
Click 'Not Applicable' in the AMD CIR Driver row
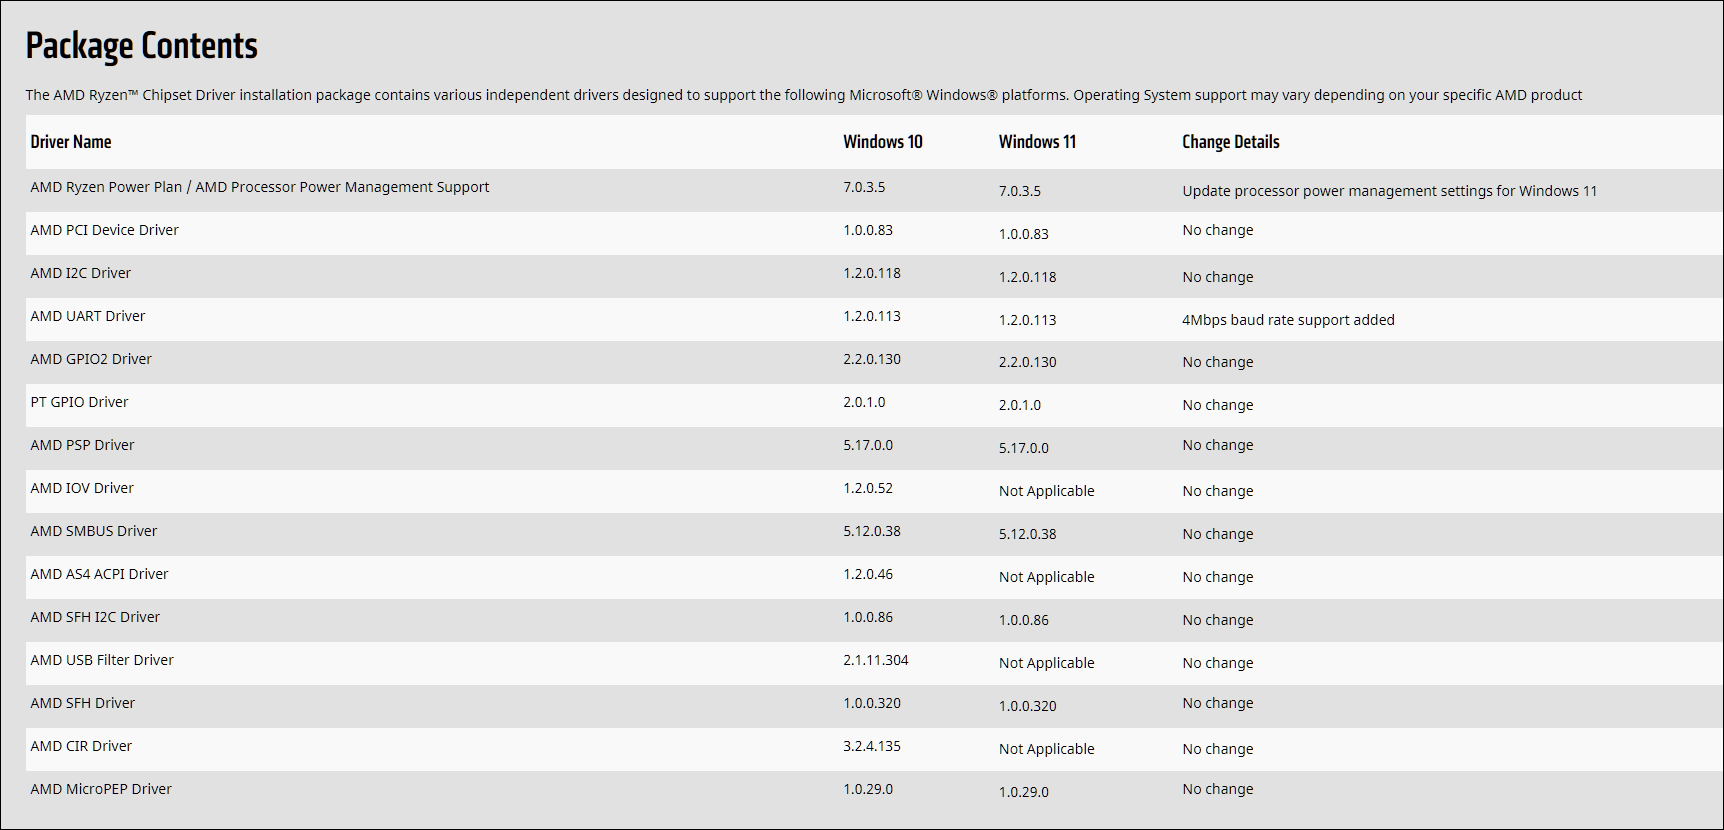pyautogui.click(x=1047, y=749)
